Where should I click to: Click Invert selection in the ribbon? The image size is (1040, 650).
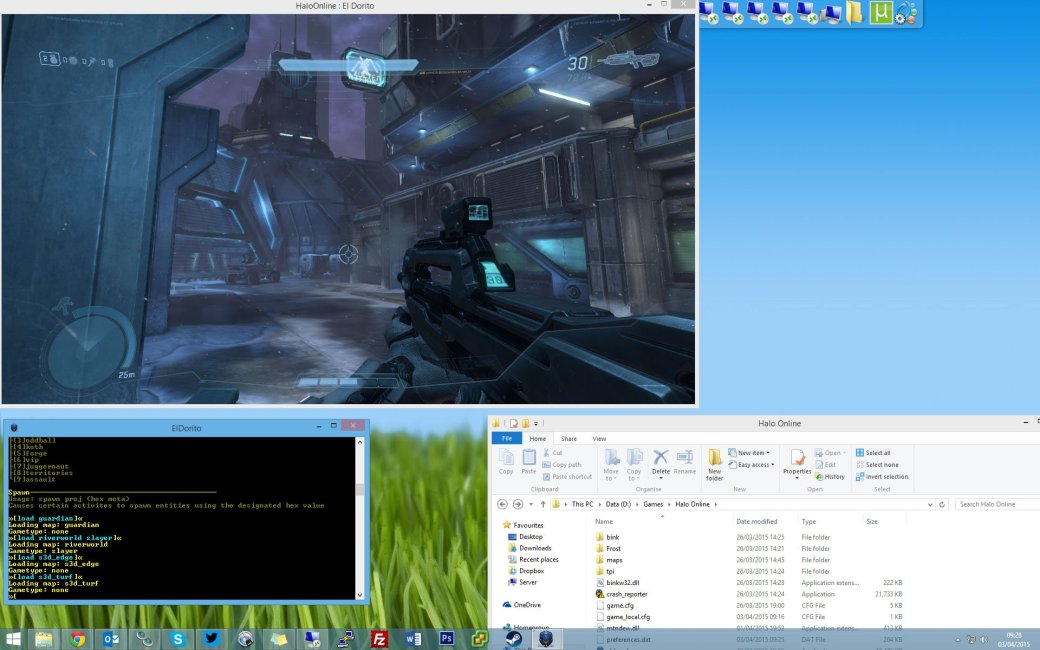pyautogui.click(x=881, y=477)
